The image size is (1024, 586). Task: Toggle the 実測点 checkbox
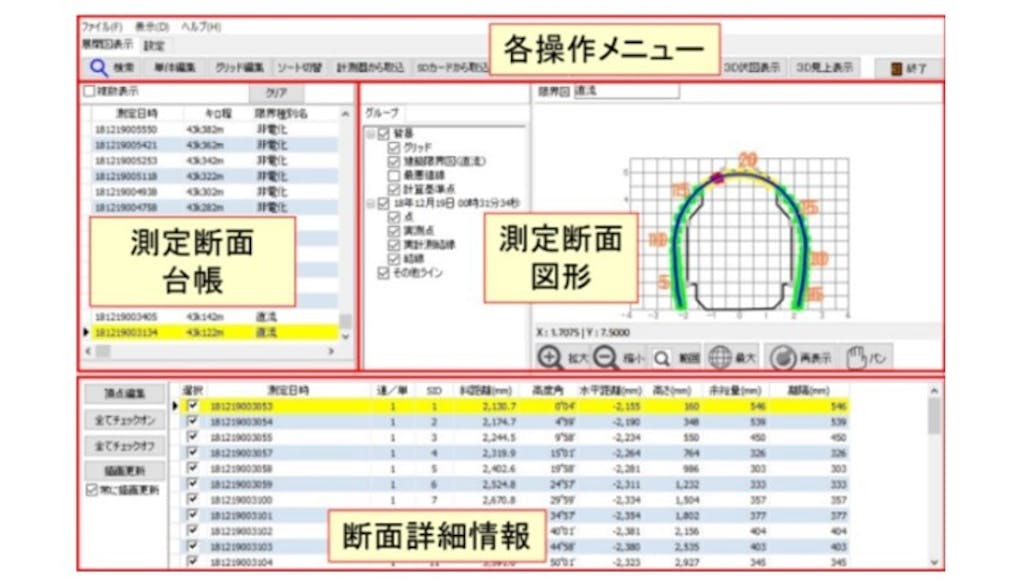tap(394, 231)
